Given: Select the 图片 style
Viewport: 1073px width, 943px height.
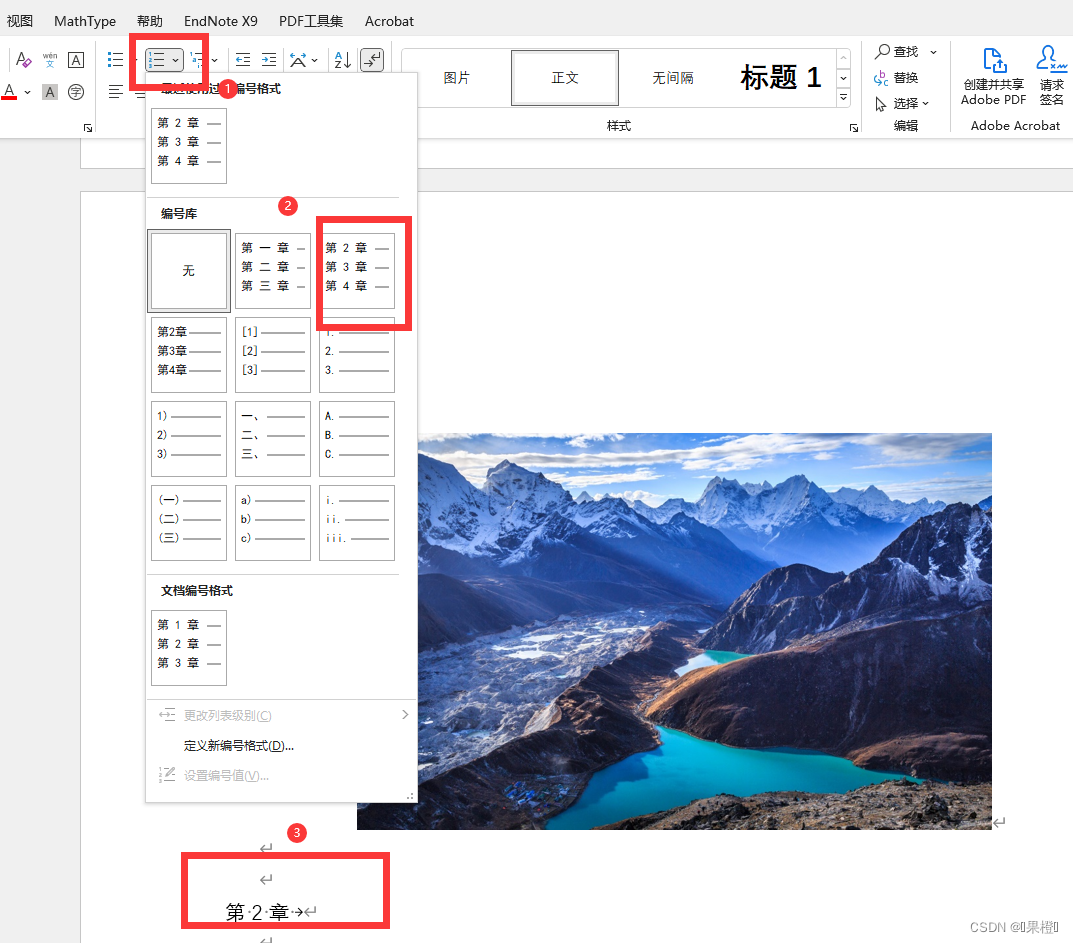Looking at the screenshot, I should click(x=456, y=78).
